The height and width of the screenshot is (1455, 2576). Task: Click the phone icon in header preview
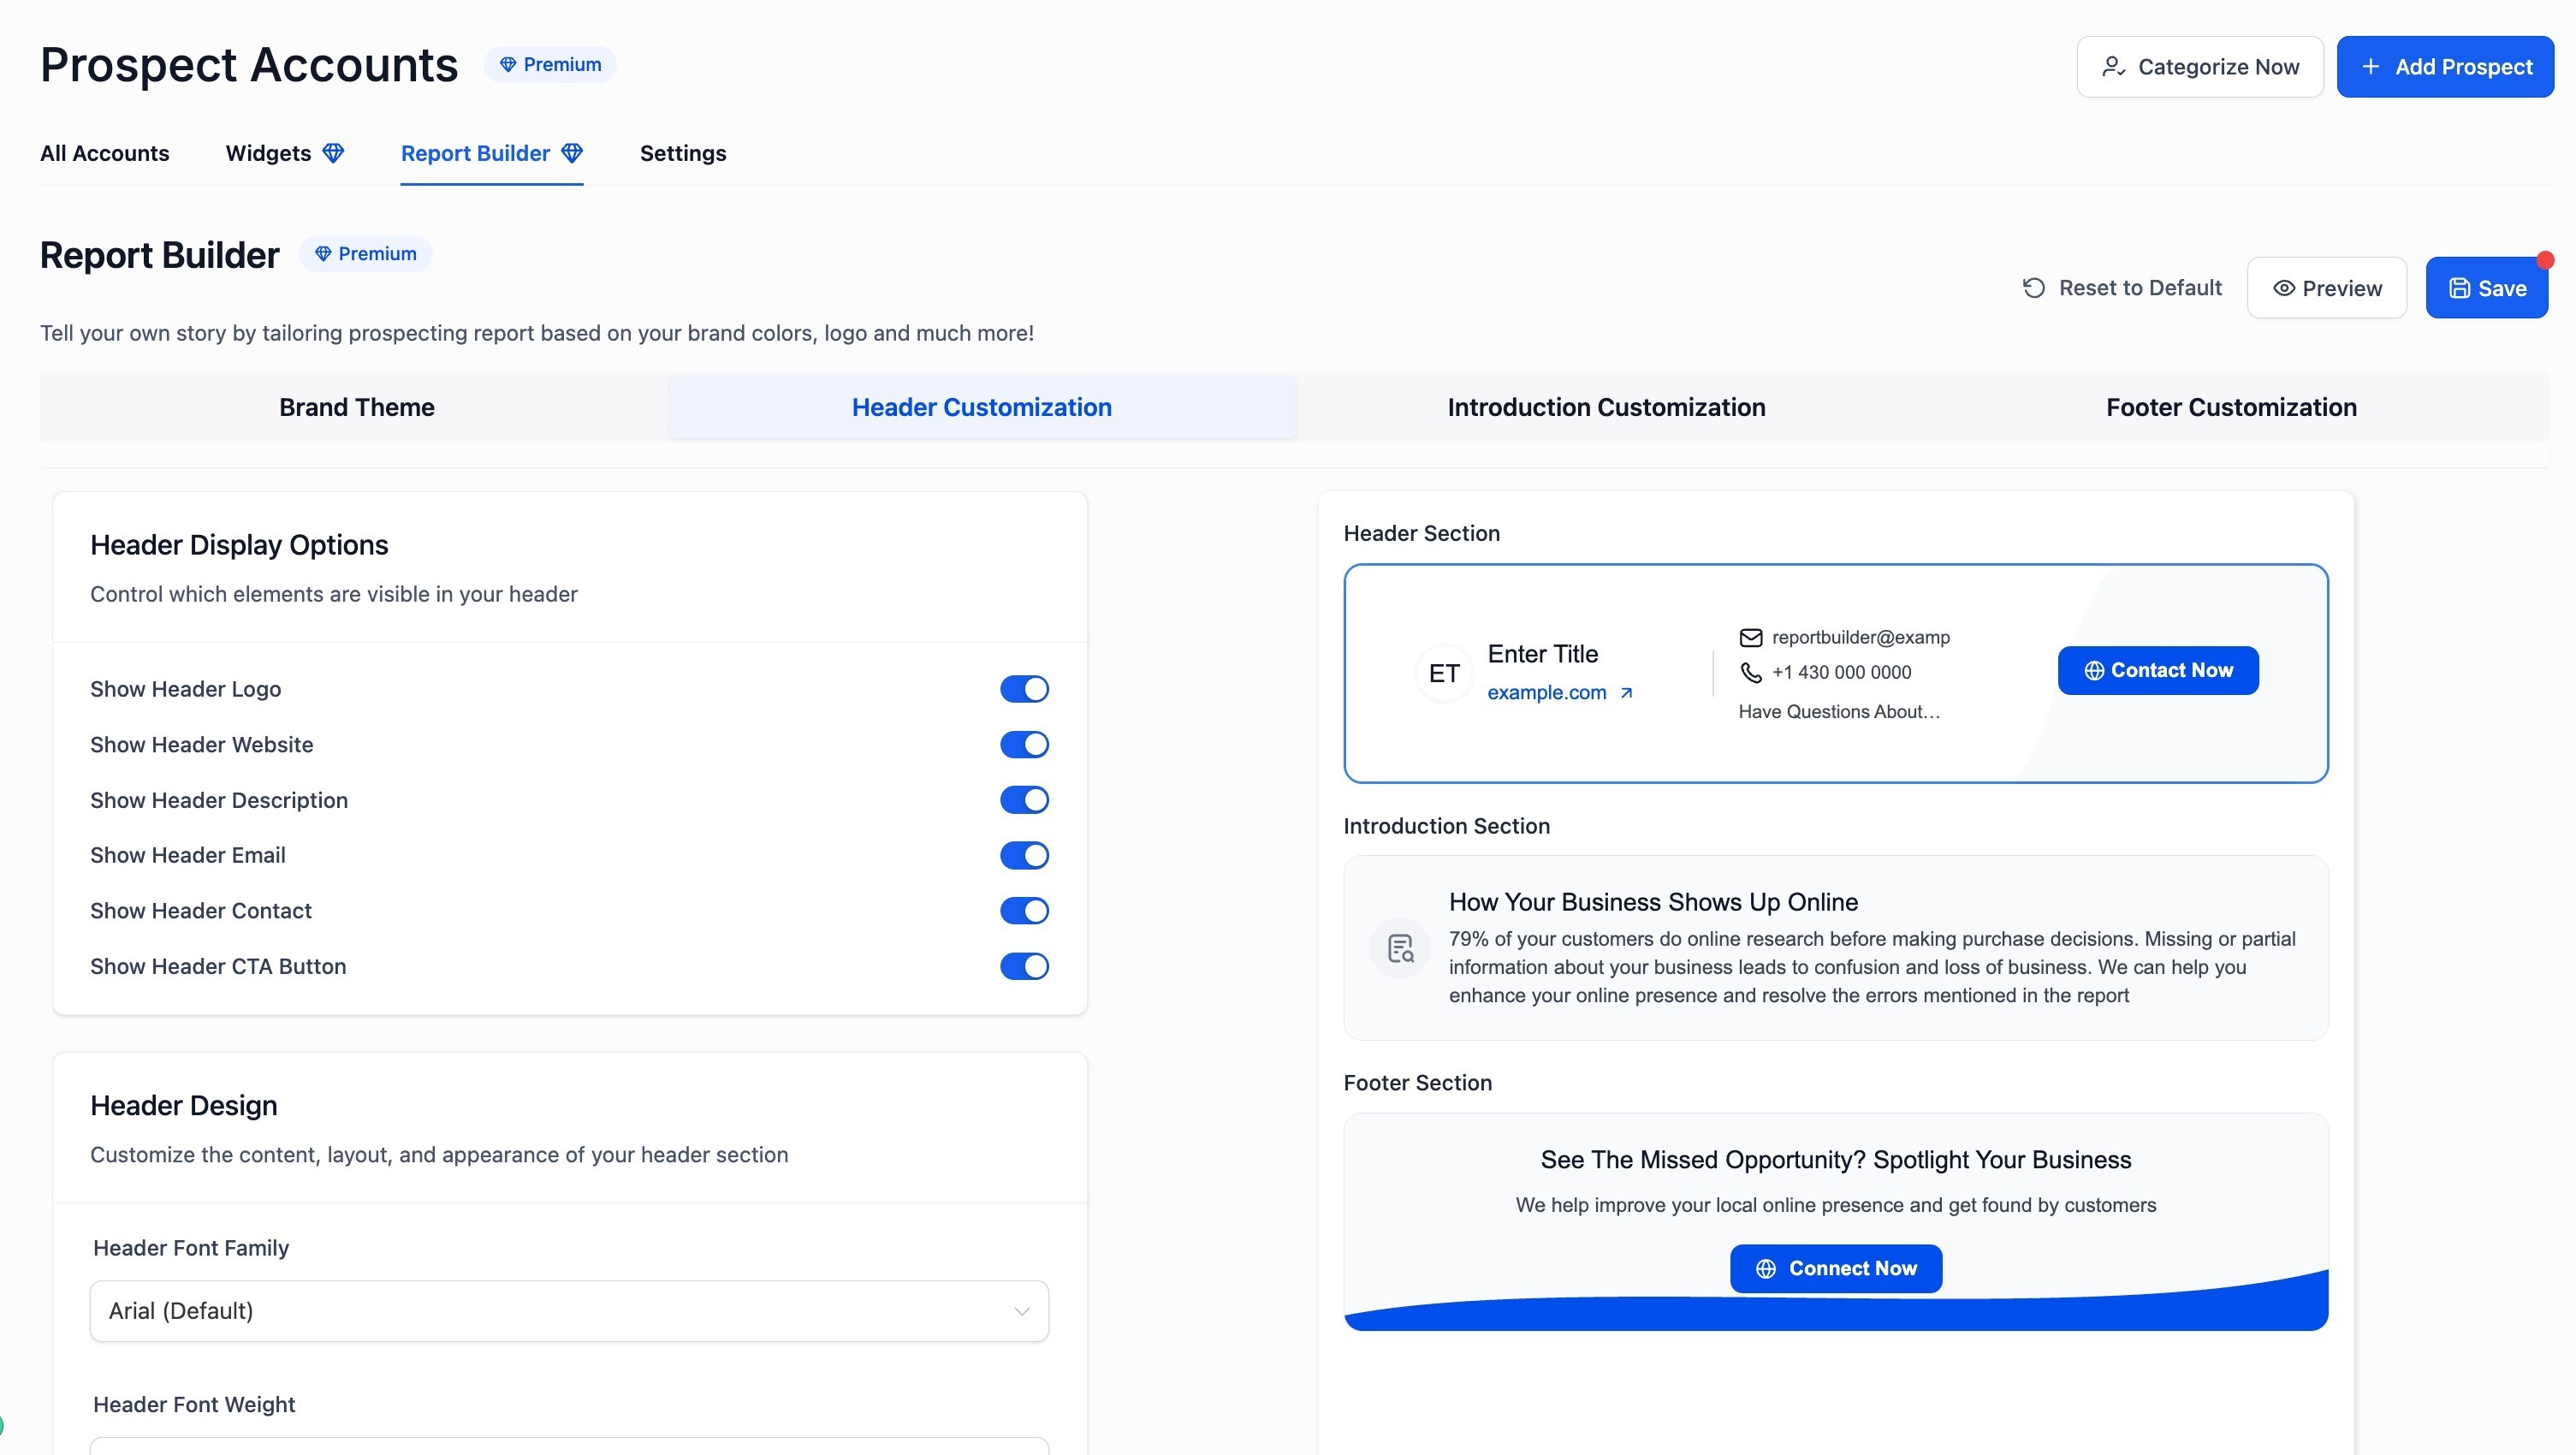[1750, 672]
